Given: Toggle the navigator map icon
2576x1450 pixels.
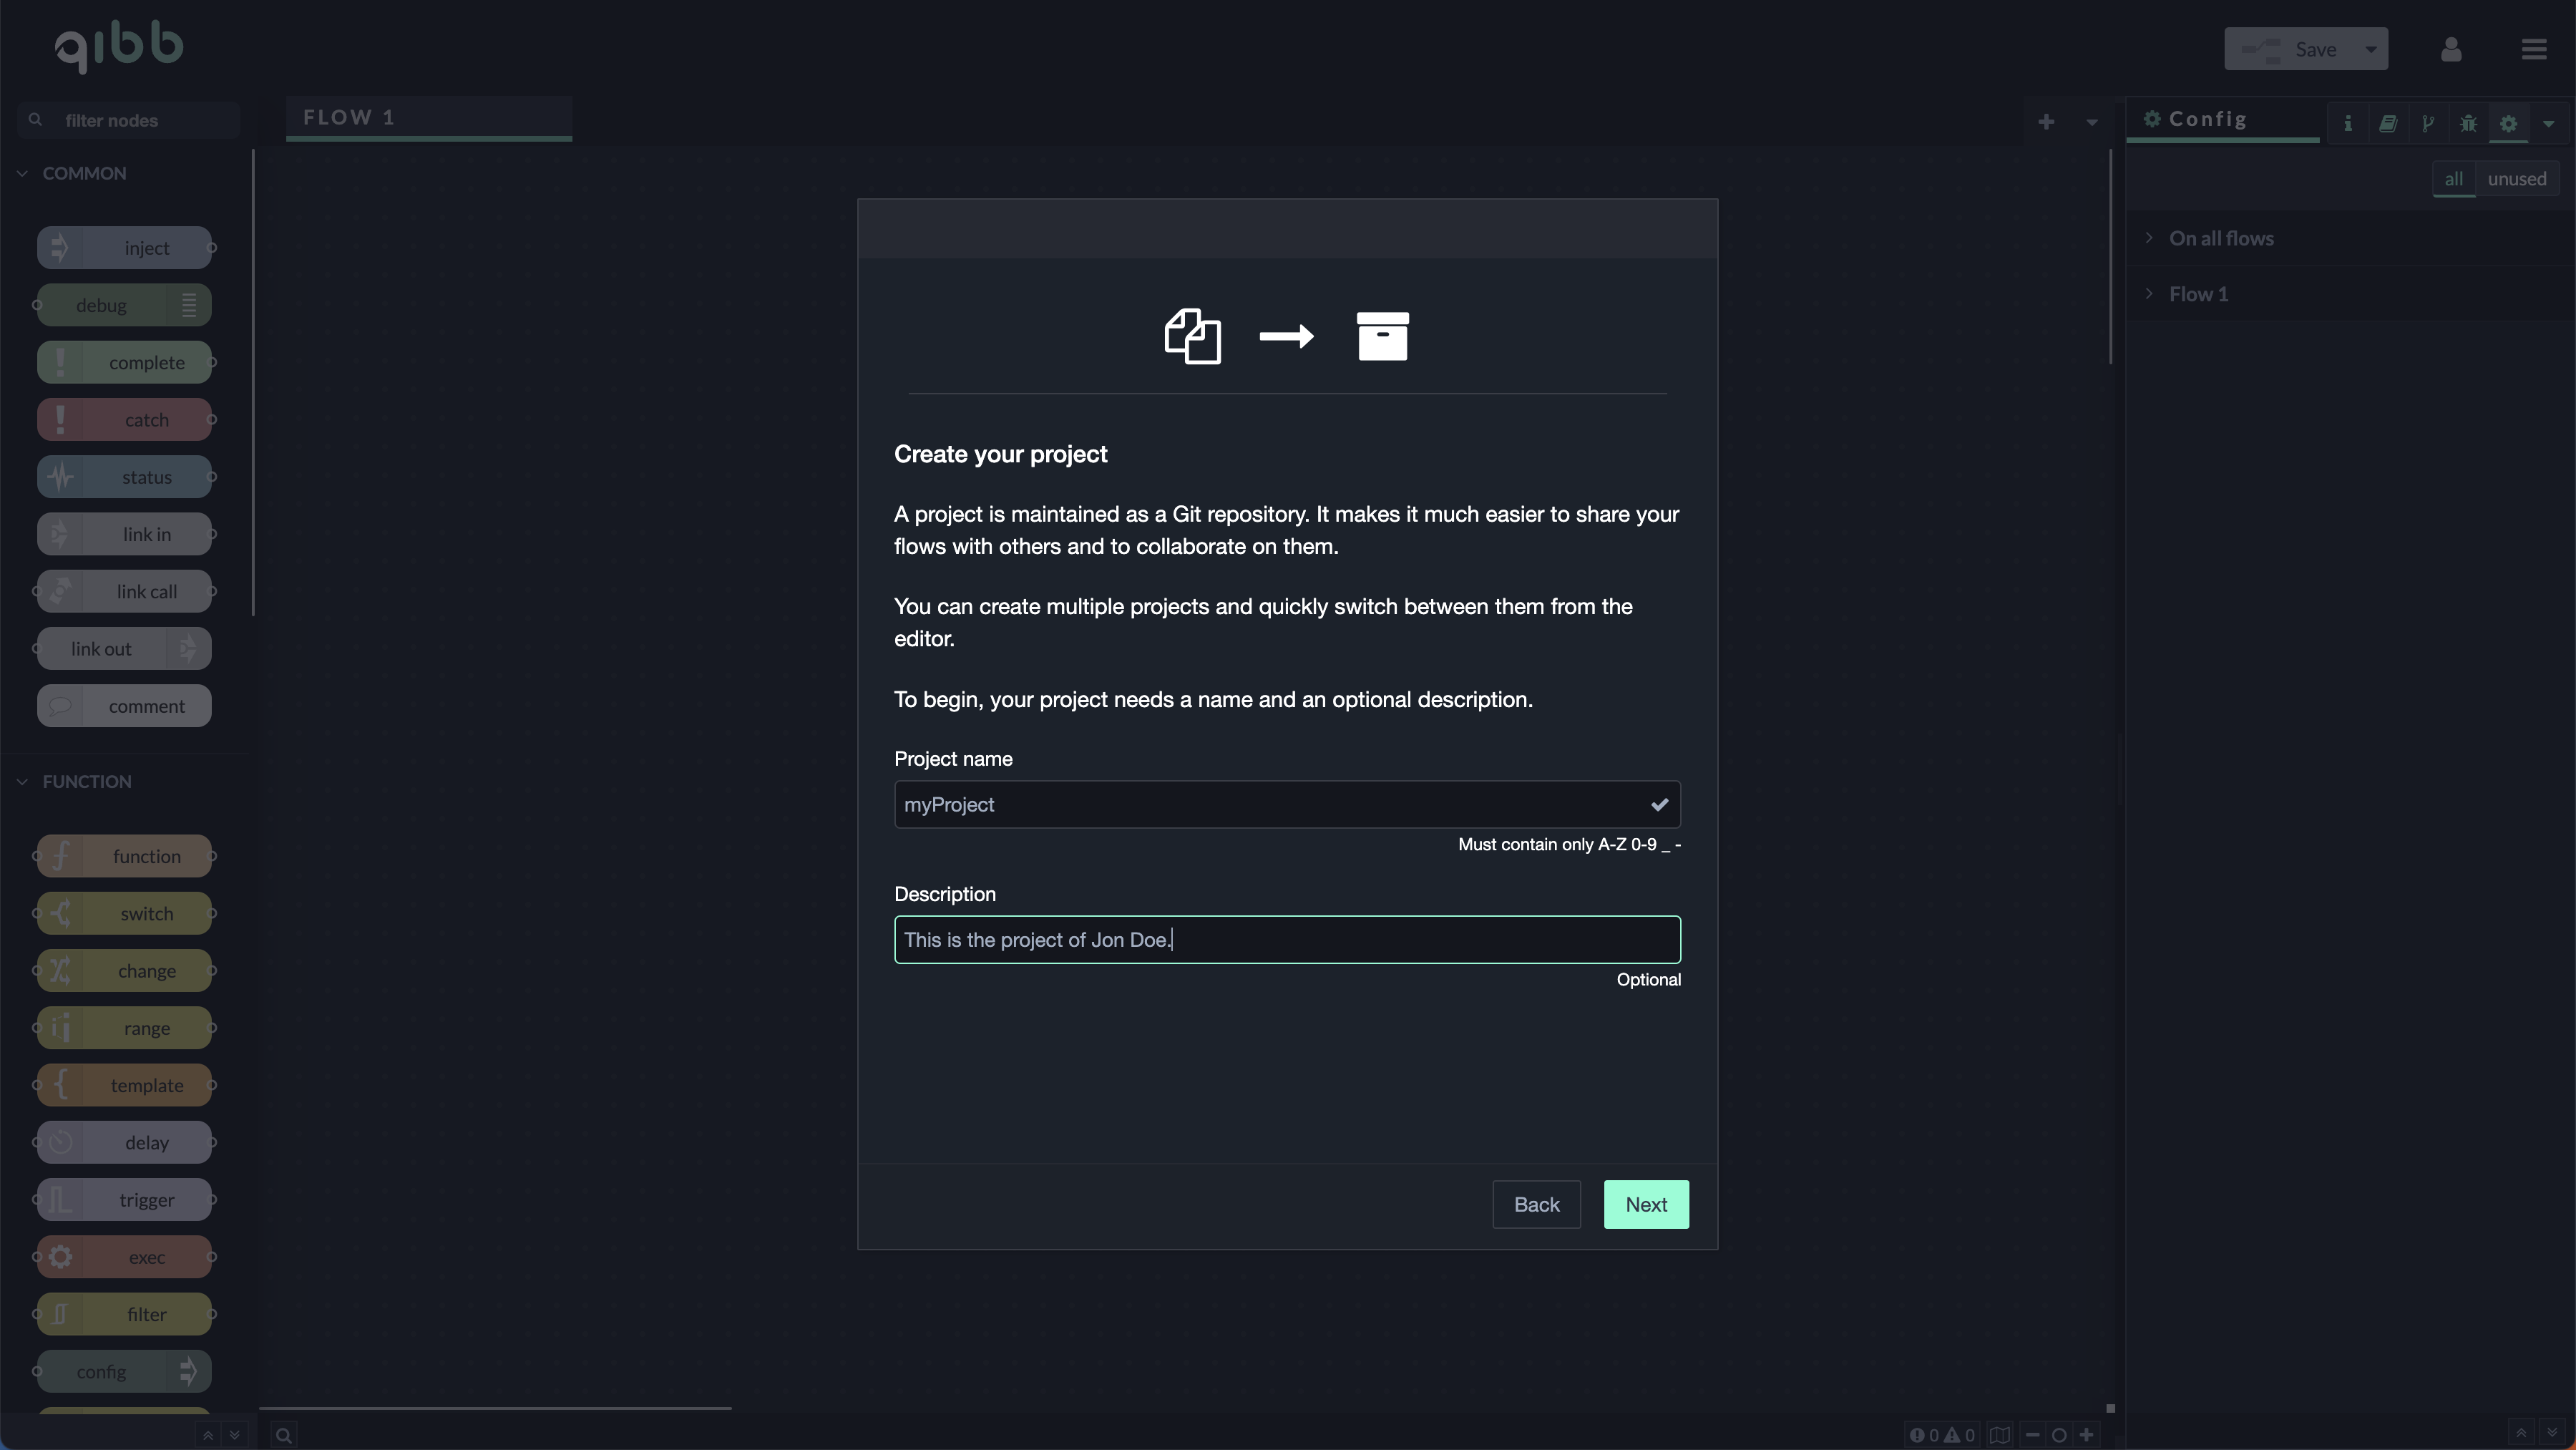Looking at the screenshot, I should click(1999, 1435).
